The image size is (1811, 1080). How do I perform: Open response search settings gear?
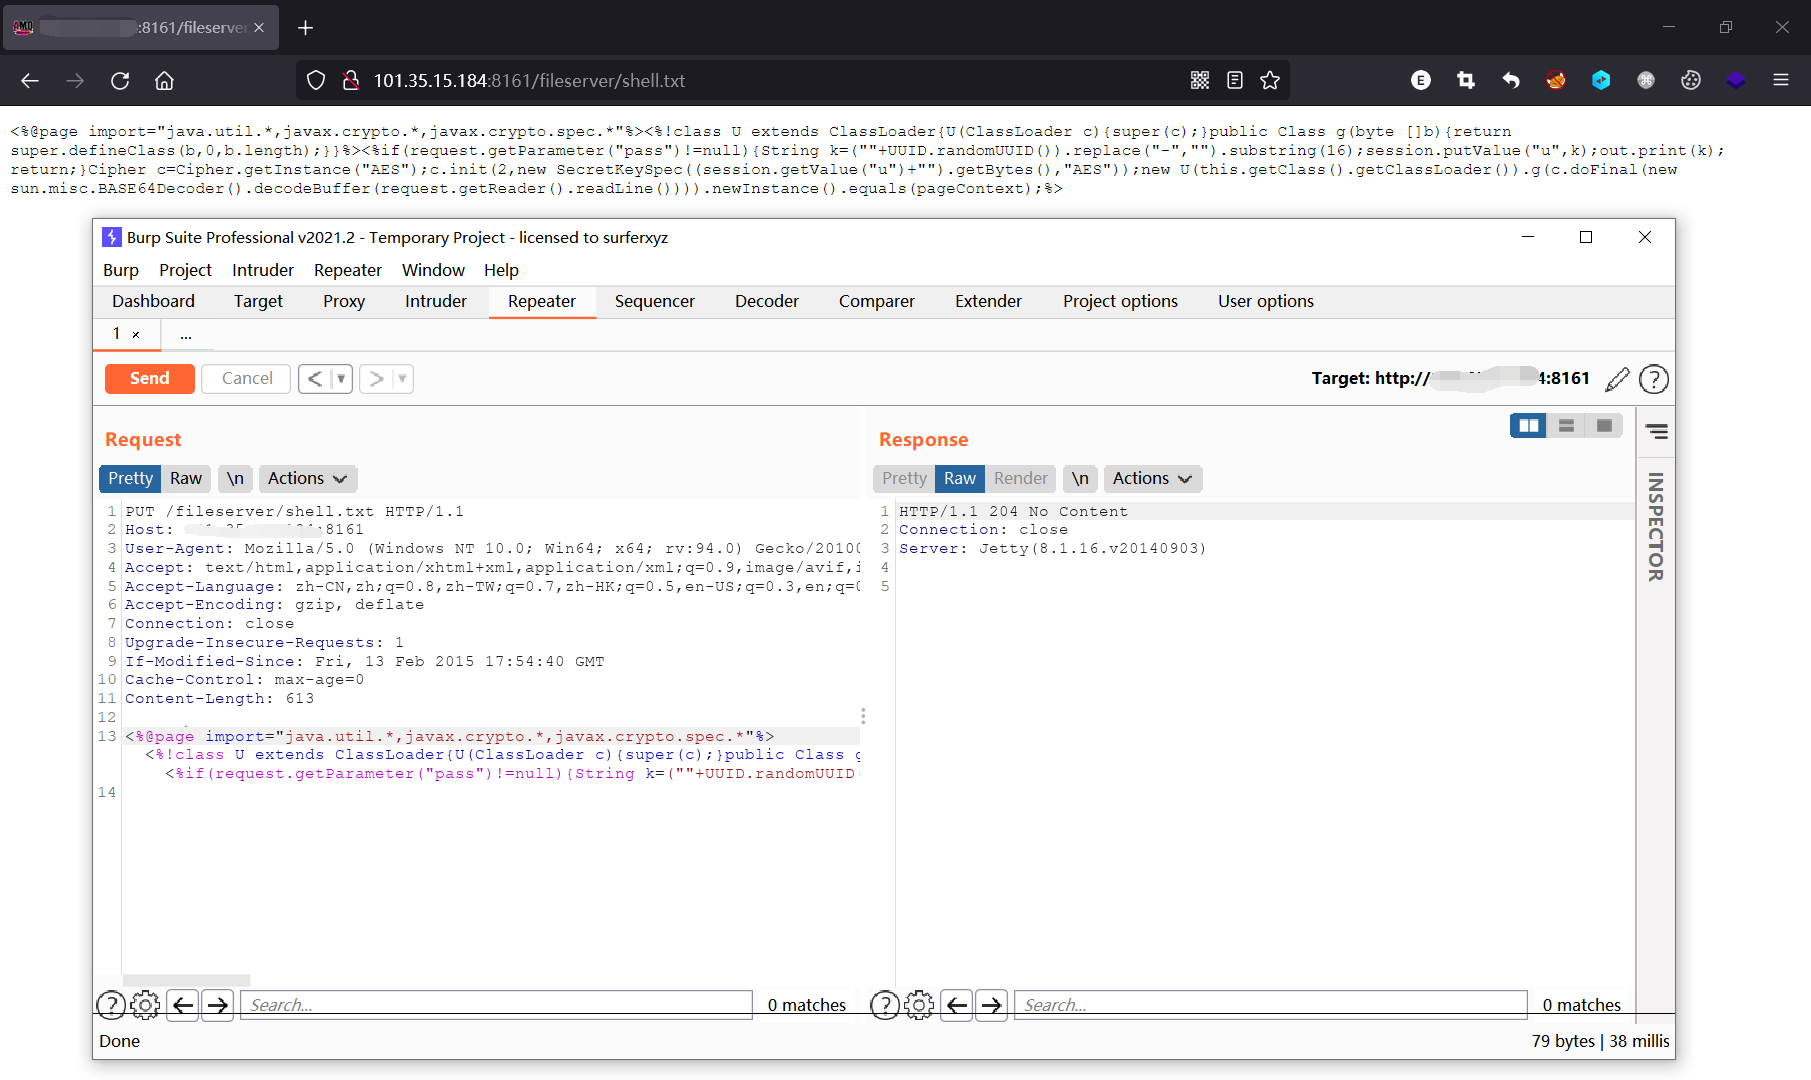[919, 1005]
